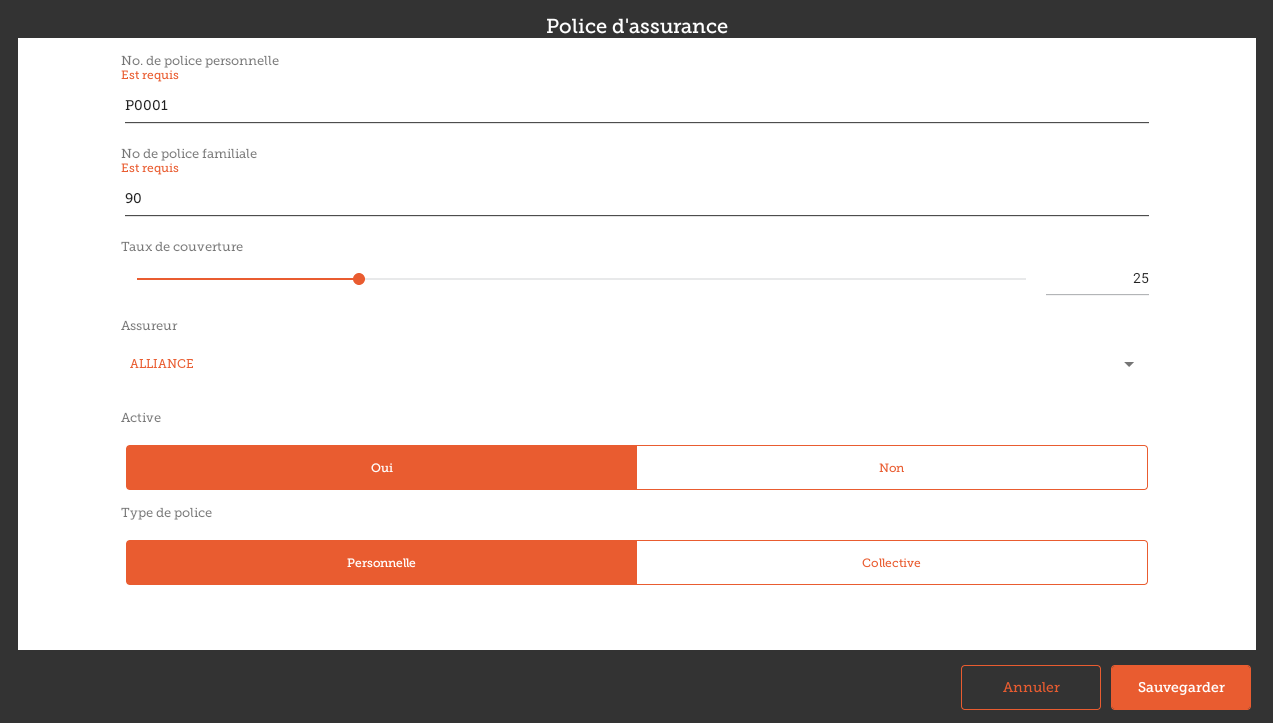Click the 'Taux de couverture' label

pyautogui.click(x=182, y=247)
